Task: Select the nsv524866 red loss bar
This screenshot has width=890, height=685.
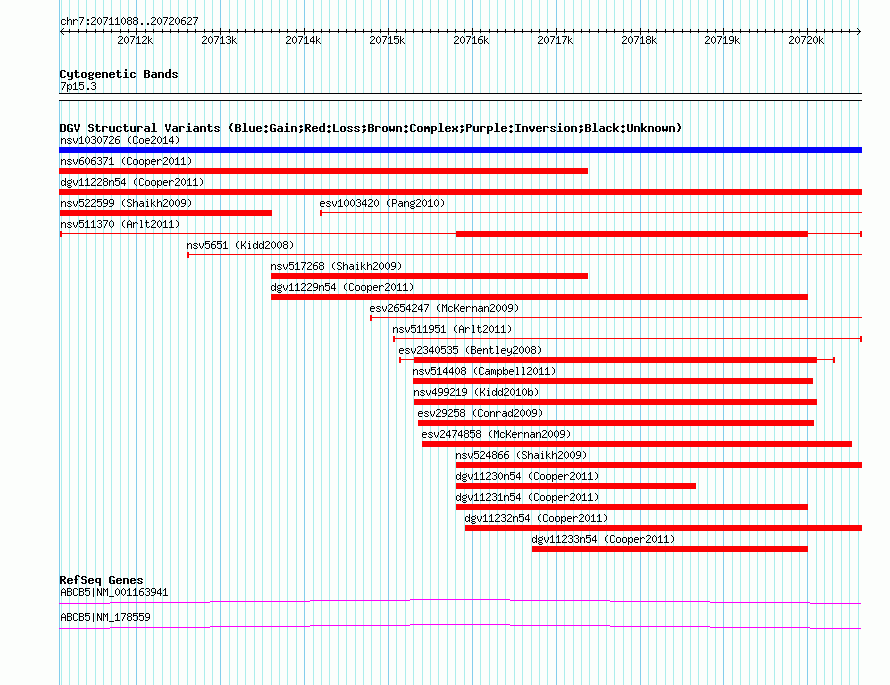Action: (x=659, y=465)
